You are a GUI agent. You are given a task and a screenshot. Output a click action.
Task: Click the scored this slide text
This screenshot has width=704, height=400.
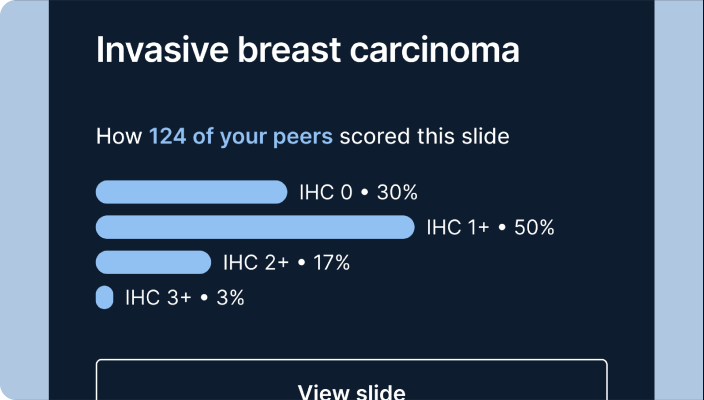424,136
